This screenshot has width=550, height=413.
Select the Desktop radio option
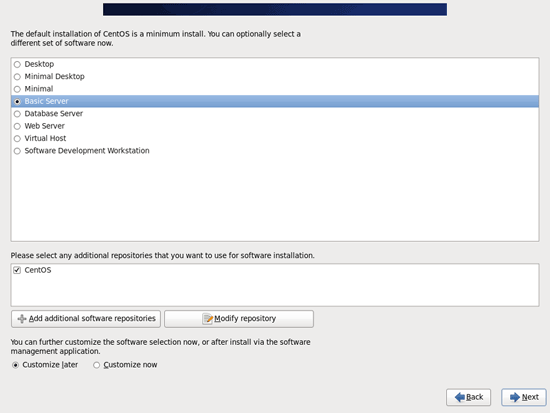[x=17, y=65]
